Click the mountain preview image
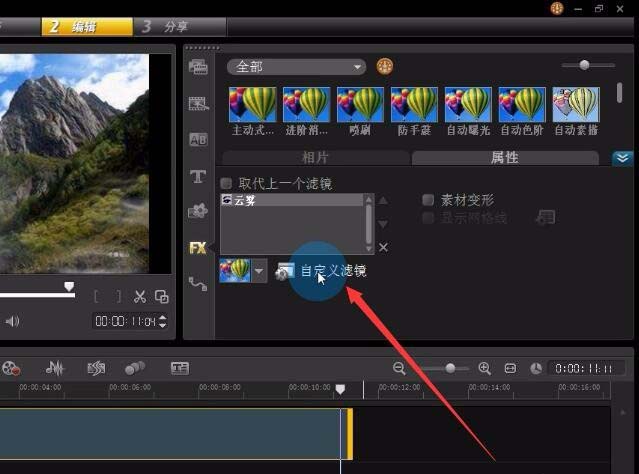This screenshot has height=474, width=639. click(x=74, y=163)
